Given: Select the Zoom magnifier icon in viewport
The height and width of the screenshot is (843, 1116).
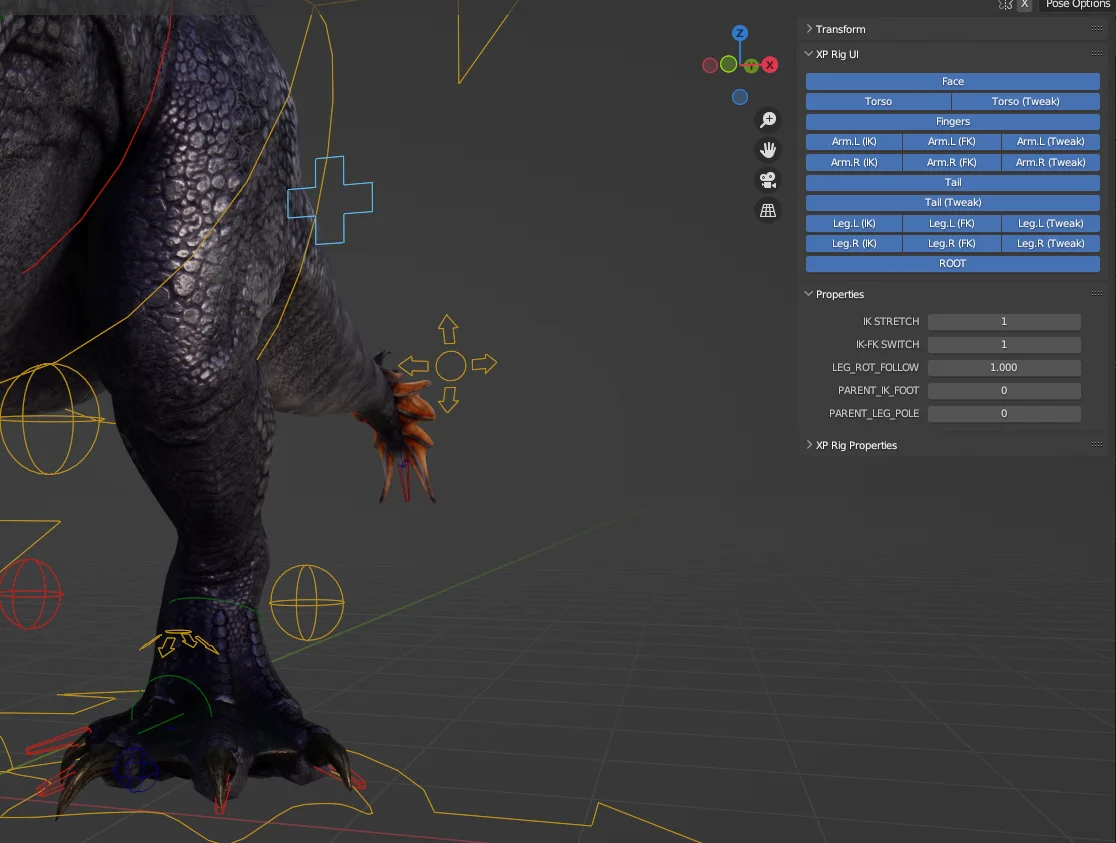Looking at the screenshot, I should (x=767, y=119).
